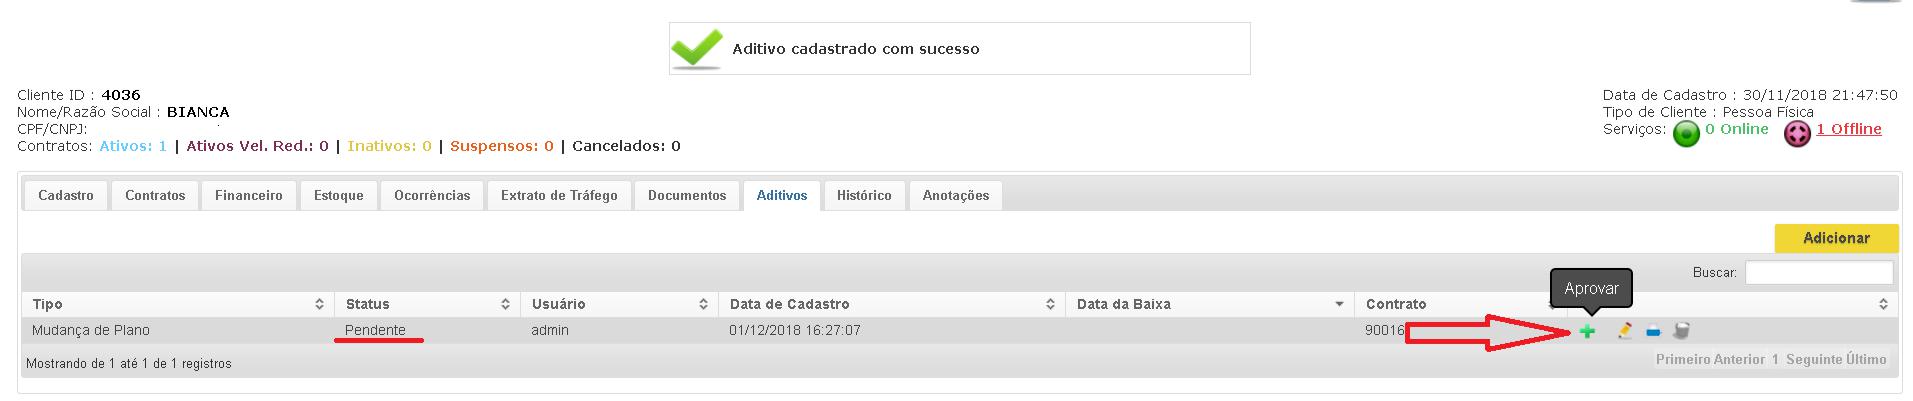Switch to the Contratos tab
Image resolution: width=1913 pixels, height=401 pixels.
[155, 196]
